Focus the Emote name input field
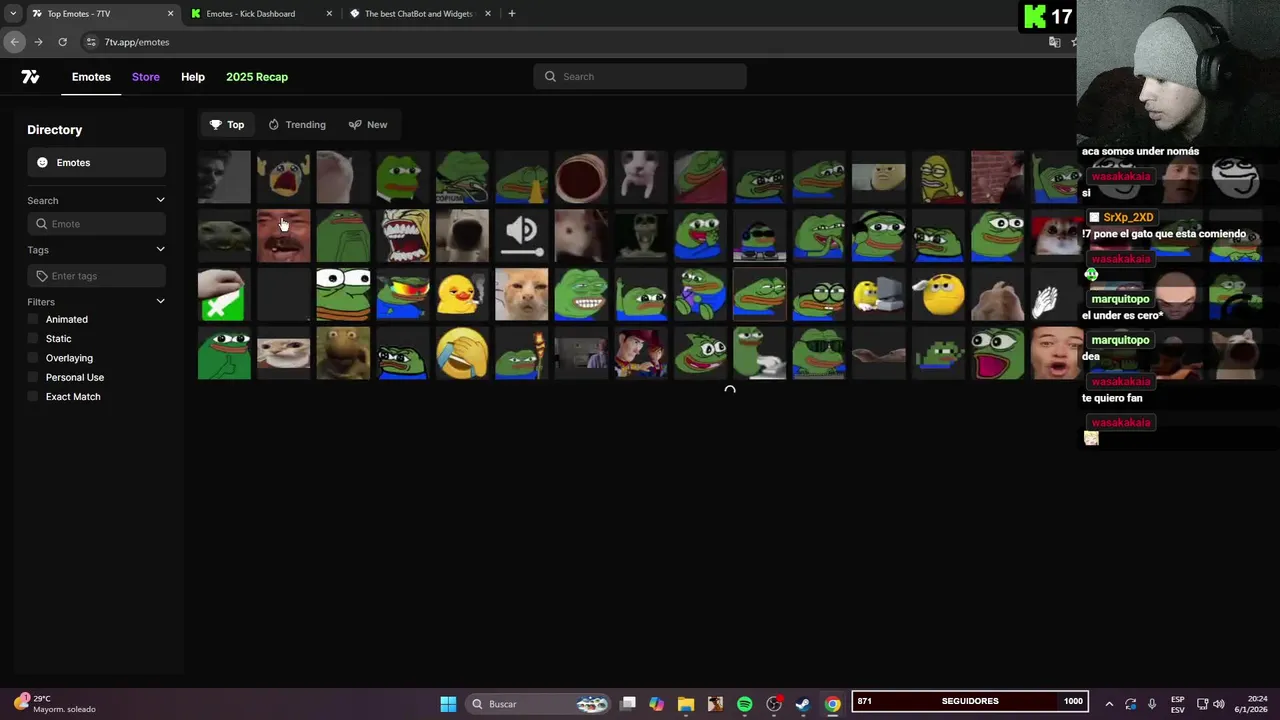Viewport: 1280px width, 720px height. tap(96, 224)
